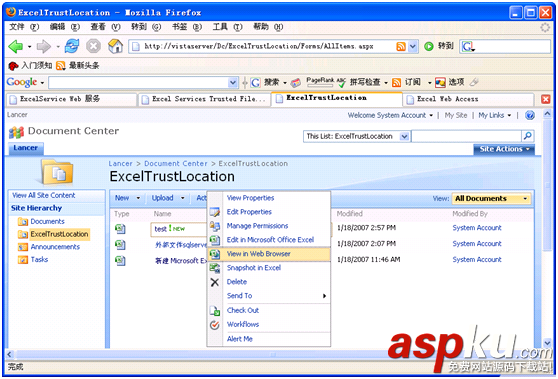Click Document Center breadcrumb link

tap(175, 164)
